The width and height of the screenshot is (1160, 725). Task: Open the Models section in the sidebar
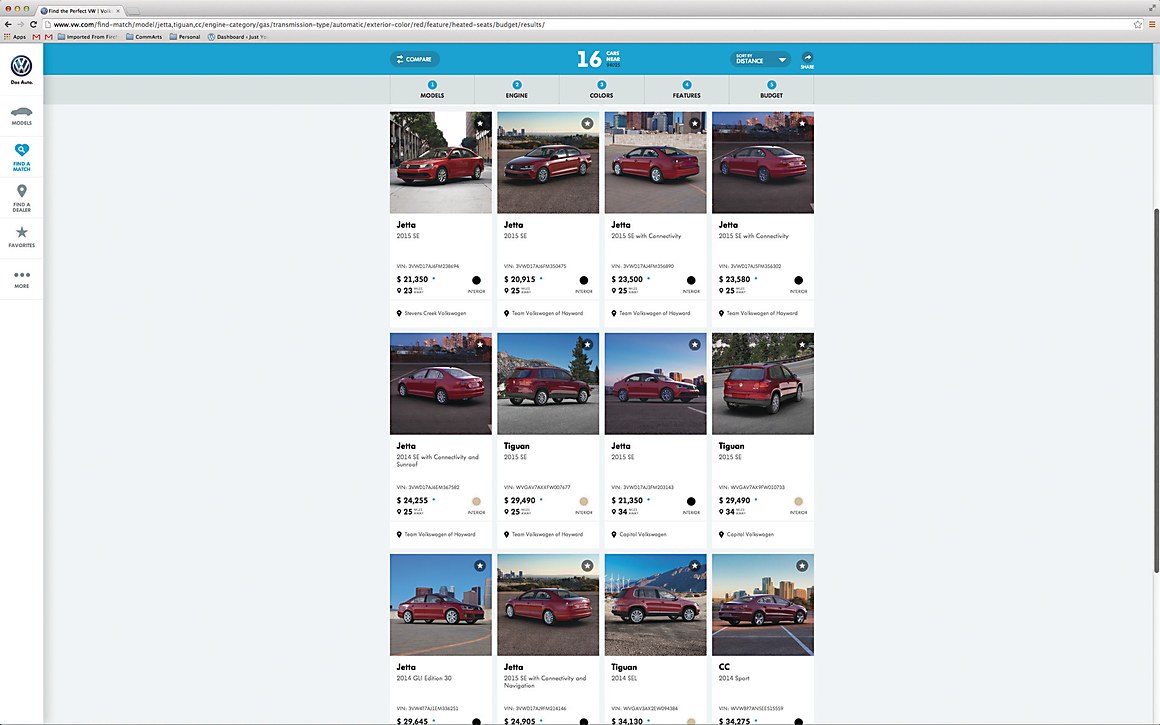[x=21, y=115]
